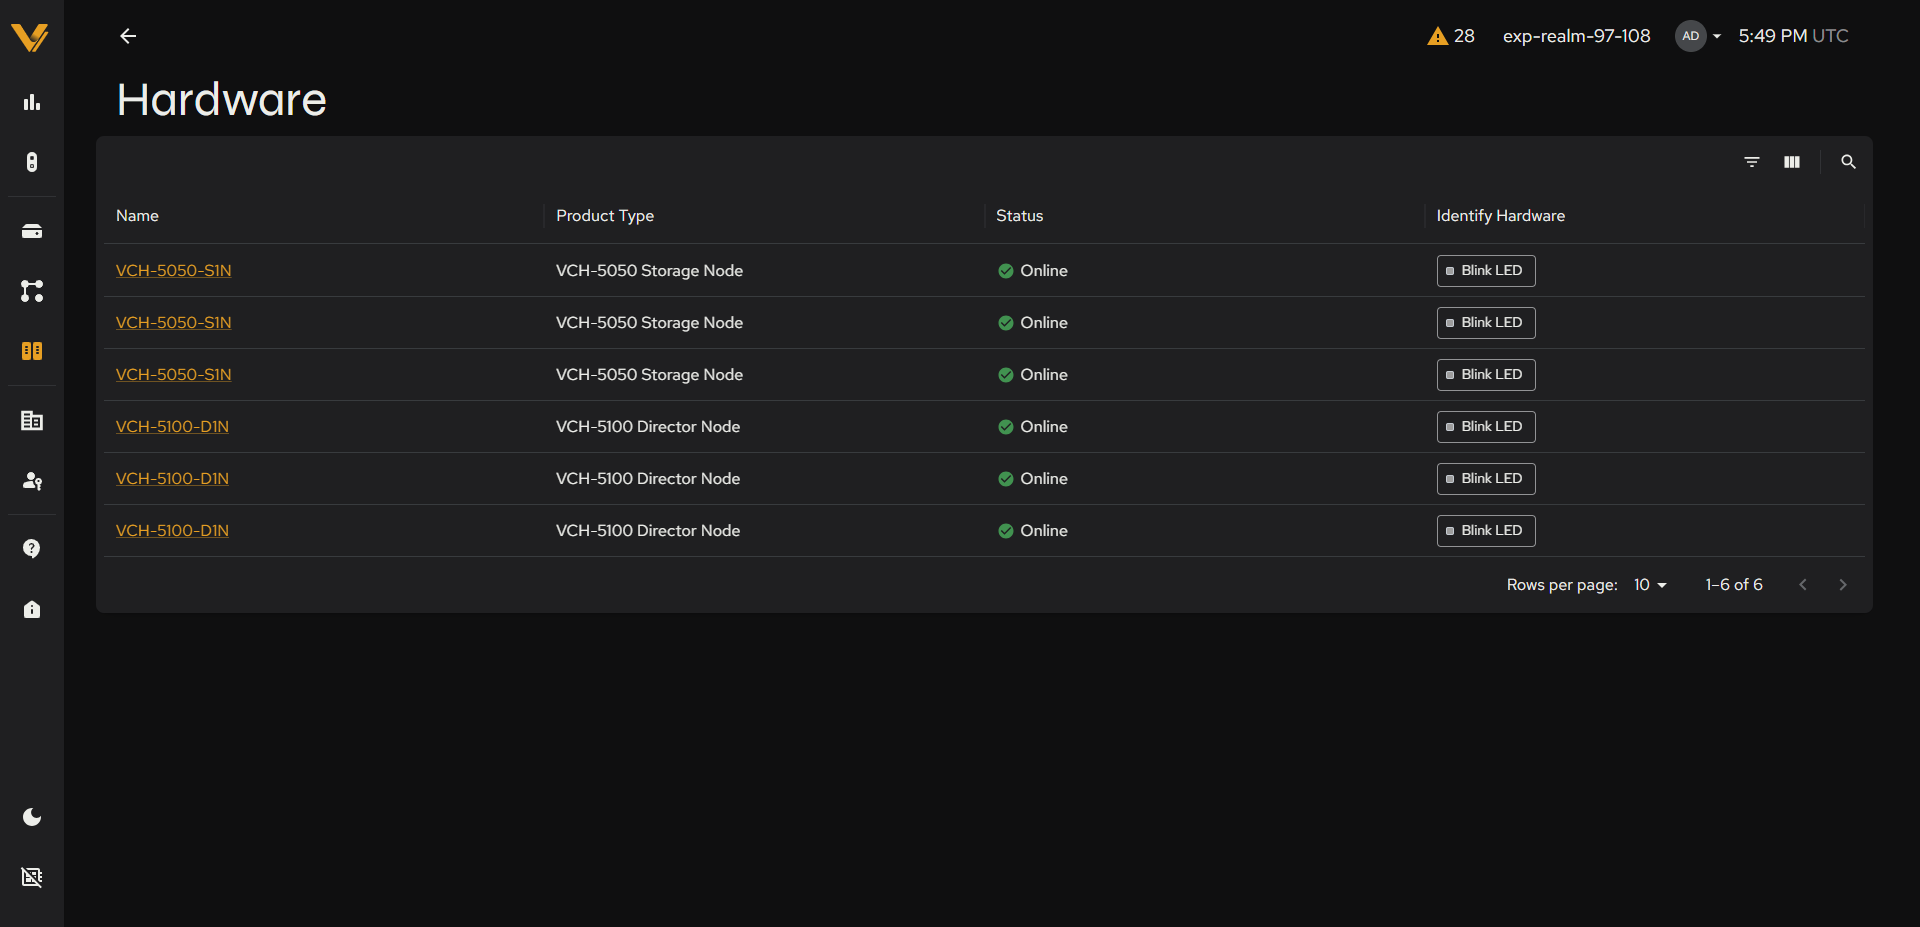Click Blink LED for the first storage node
Viewport: 1920px width, 927px height.
pyautogui.click(x=1486, y=271)
